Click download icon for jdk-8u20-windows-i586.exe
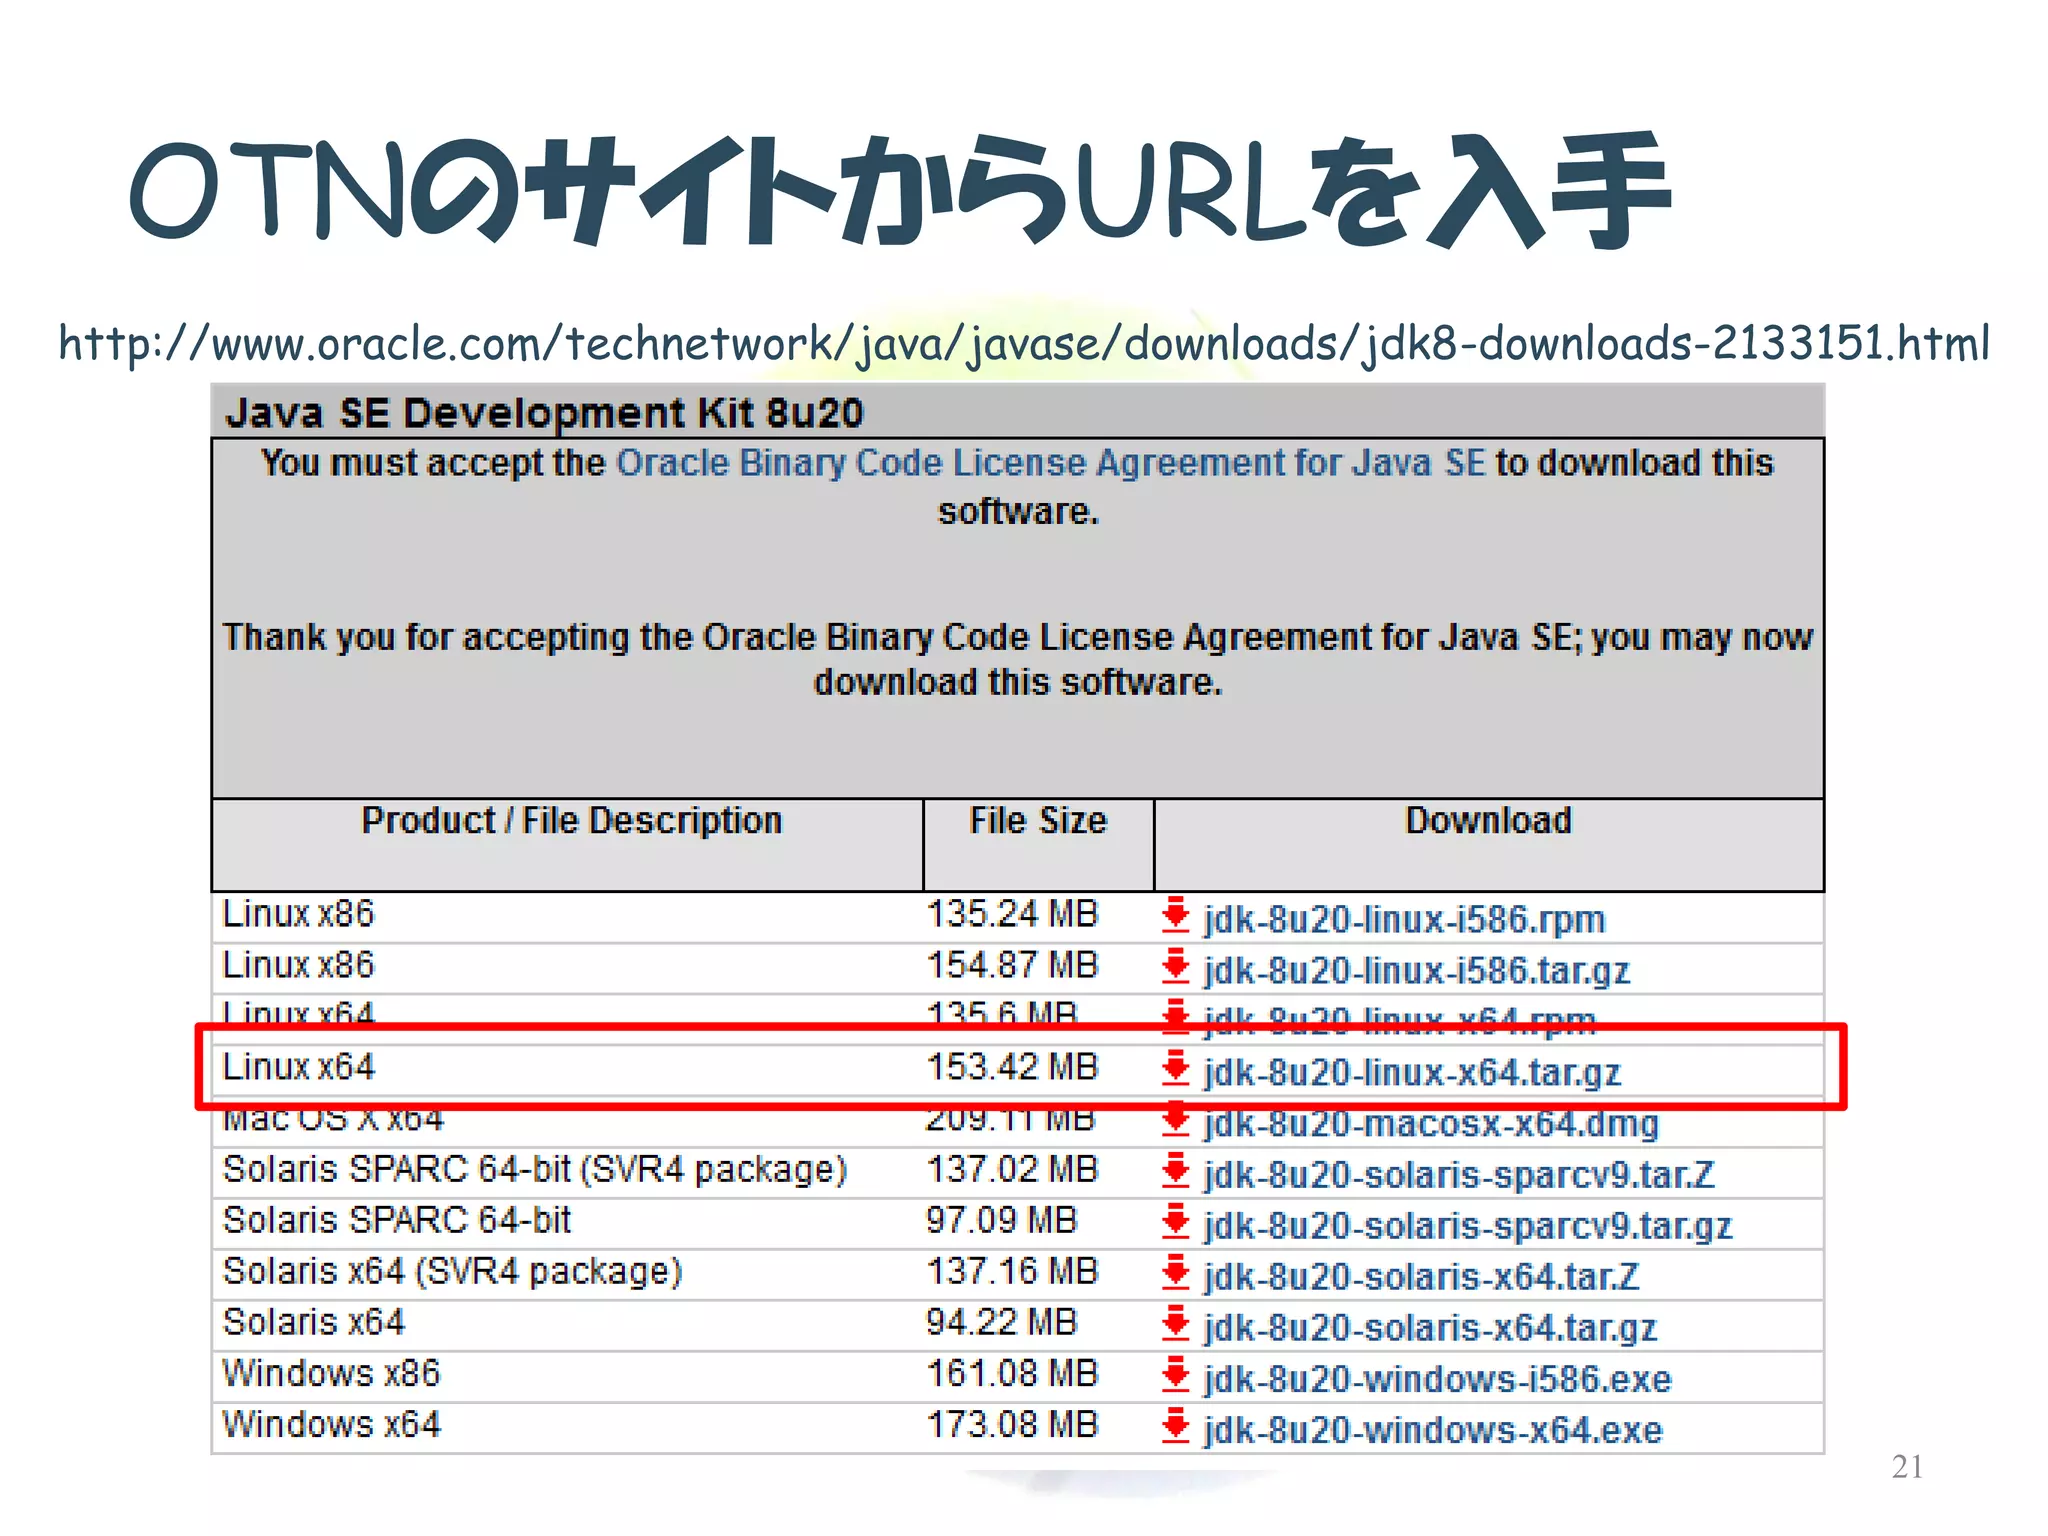This screenshot has width=2048, height=1536. [x=1175, y=1374]
